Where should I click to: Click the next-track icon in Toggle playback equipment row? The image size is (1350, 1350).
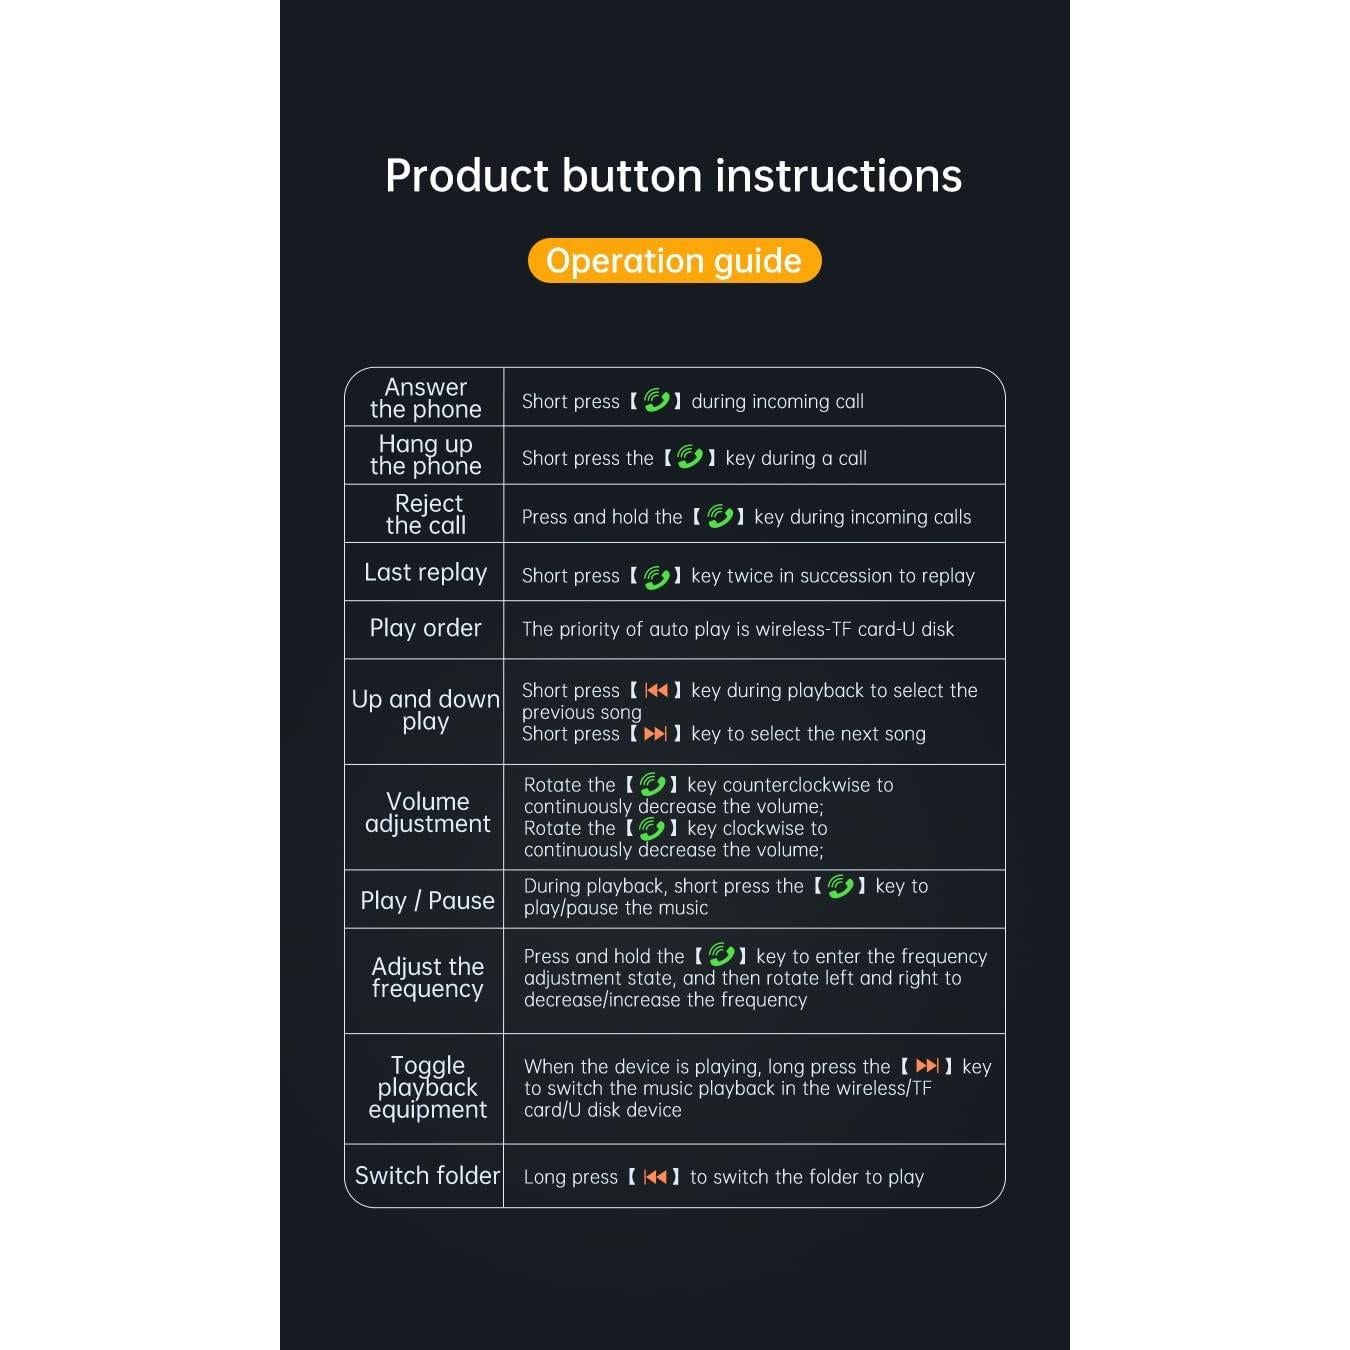point(928,1066)
